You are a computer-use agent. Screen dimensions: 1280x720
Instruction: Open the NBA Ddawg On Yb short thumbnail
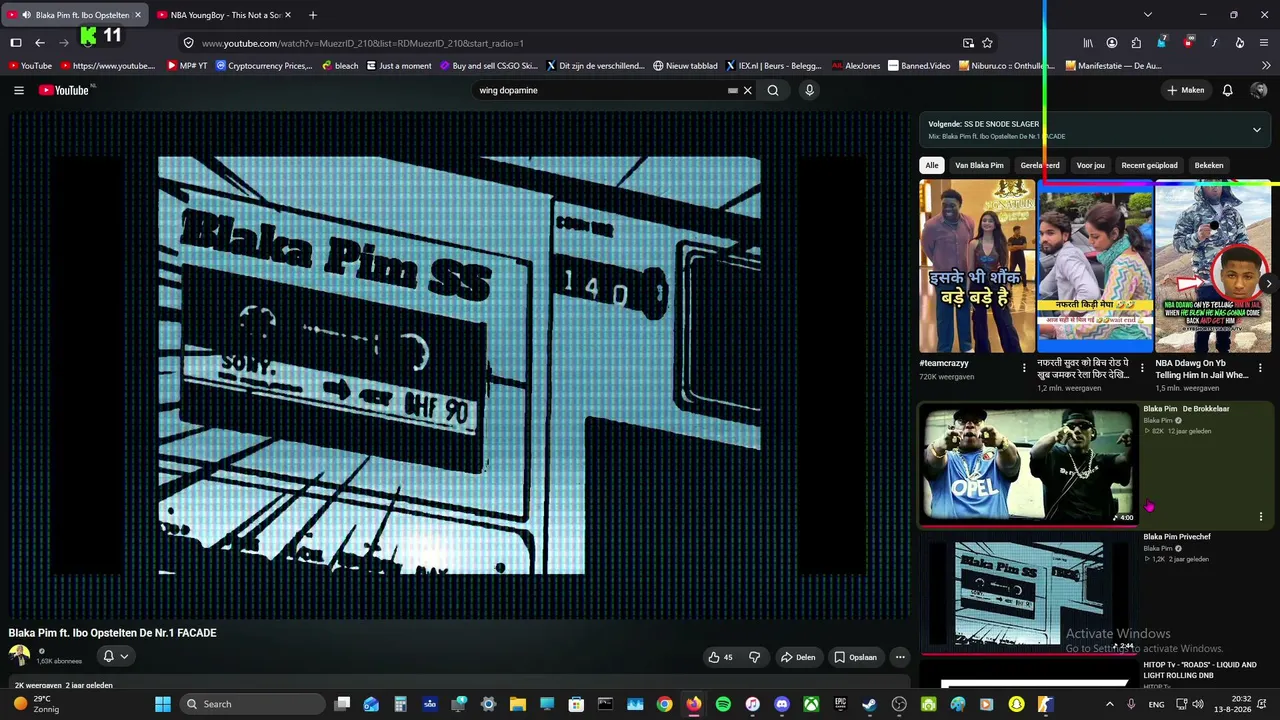tap(1213, 266)
